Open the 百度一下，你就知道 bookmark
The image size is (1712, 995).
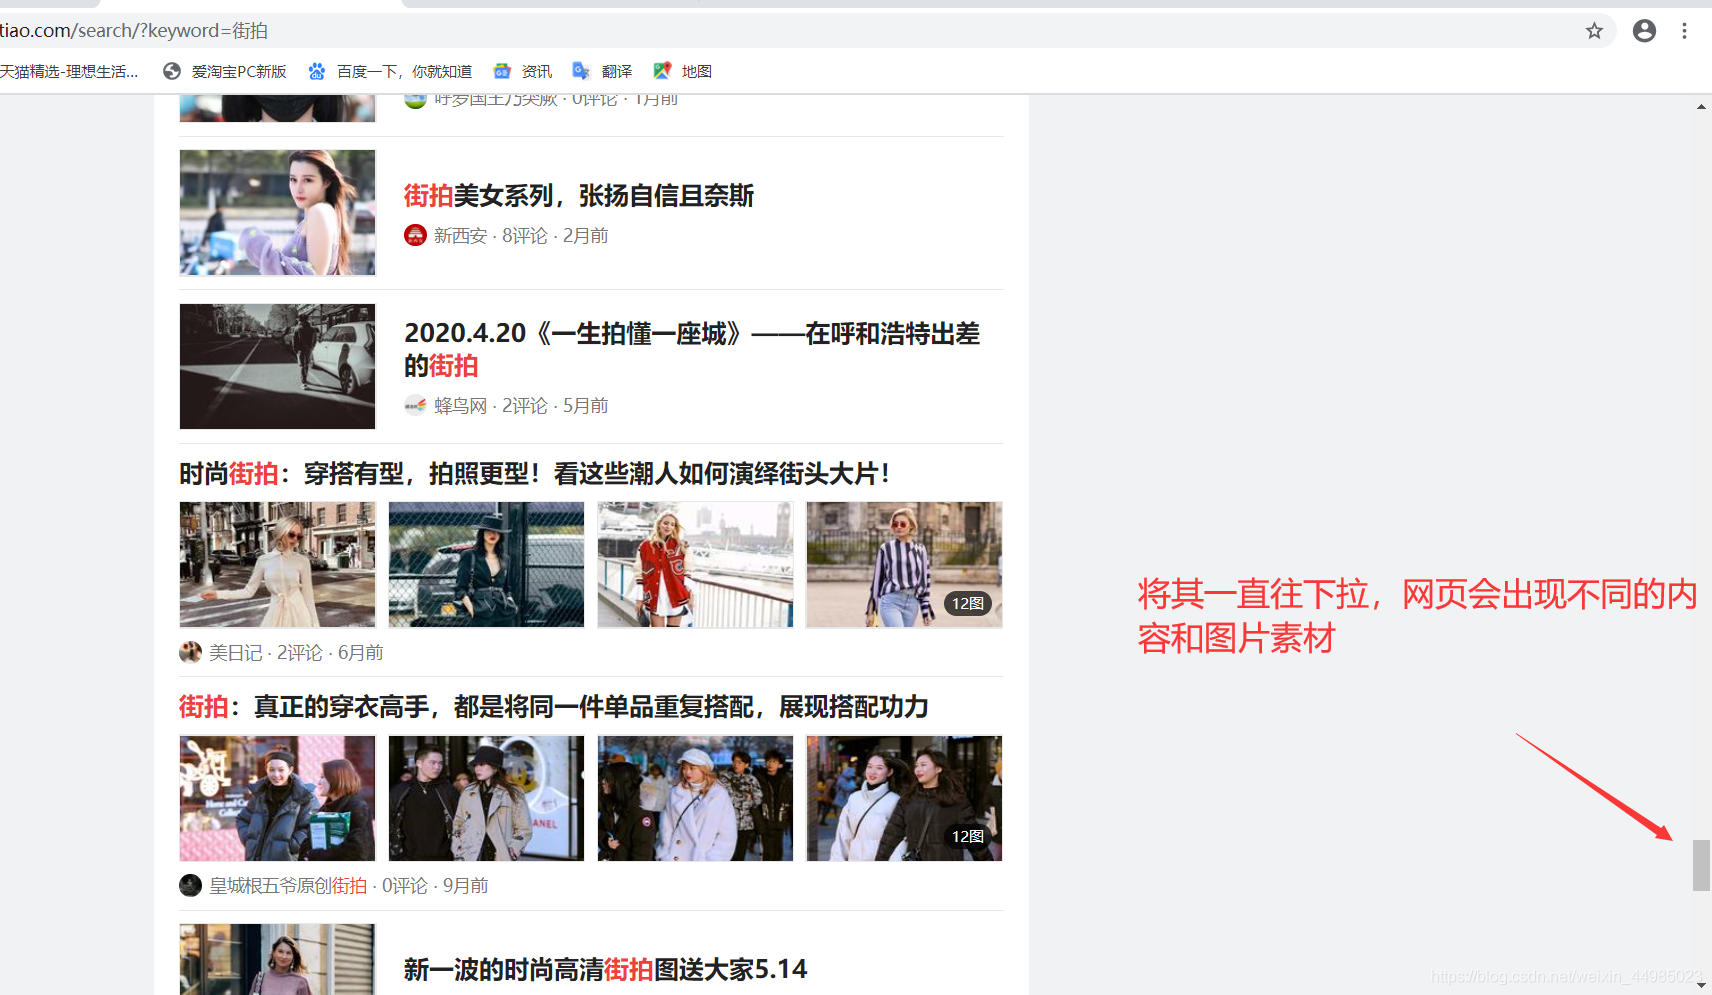pos(404,71)
